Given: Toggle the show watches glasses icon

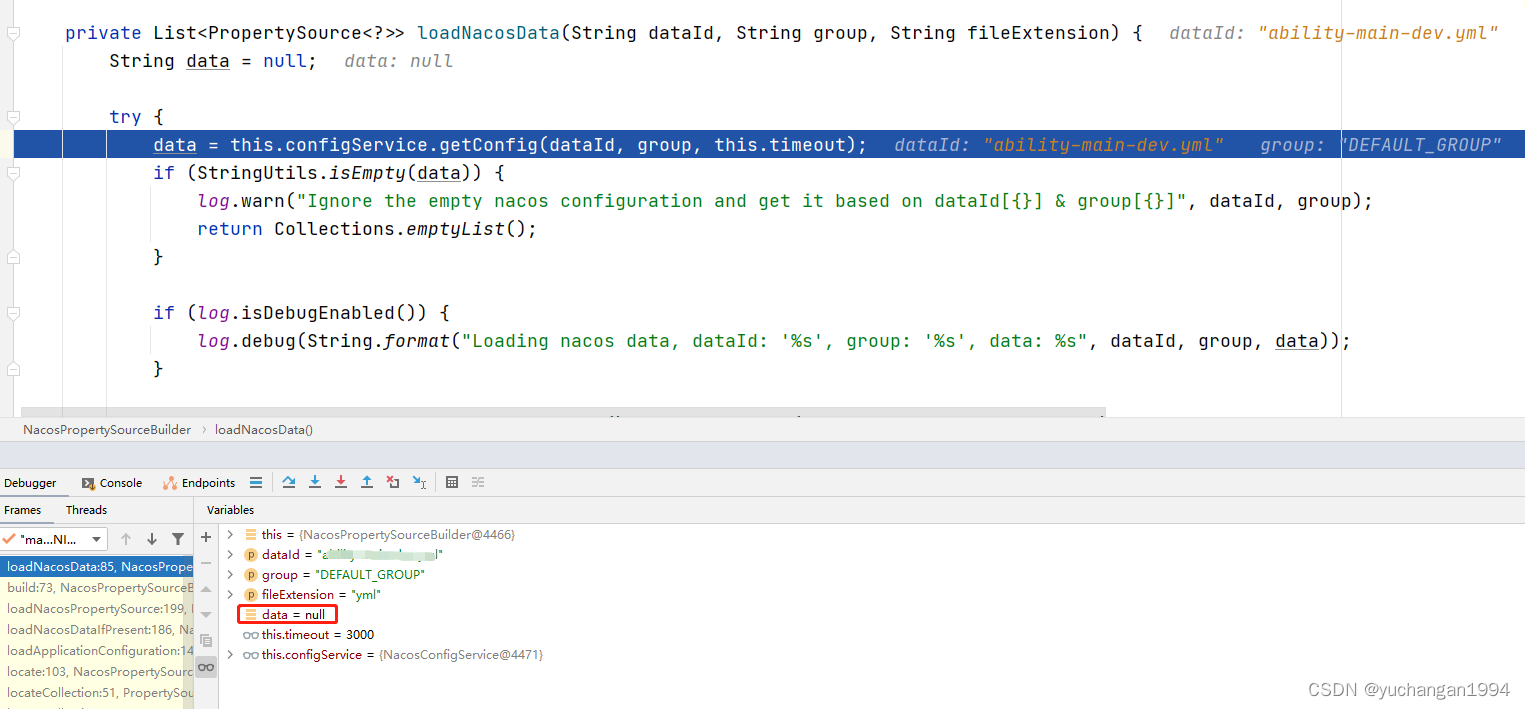Looking at the screenshot, I should (206, 667).
